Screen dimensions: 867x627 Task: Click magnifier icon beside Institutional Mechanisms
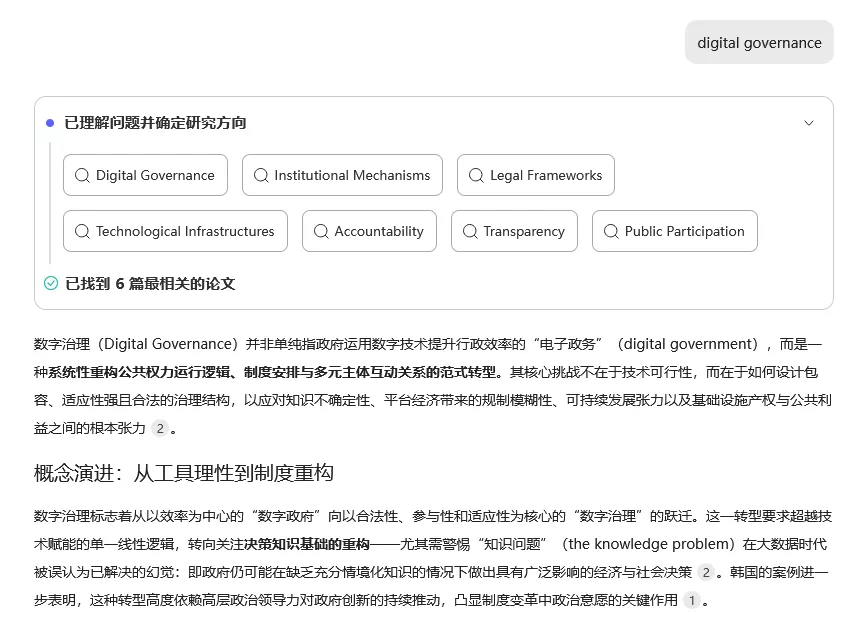click(x=262, y=175)
